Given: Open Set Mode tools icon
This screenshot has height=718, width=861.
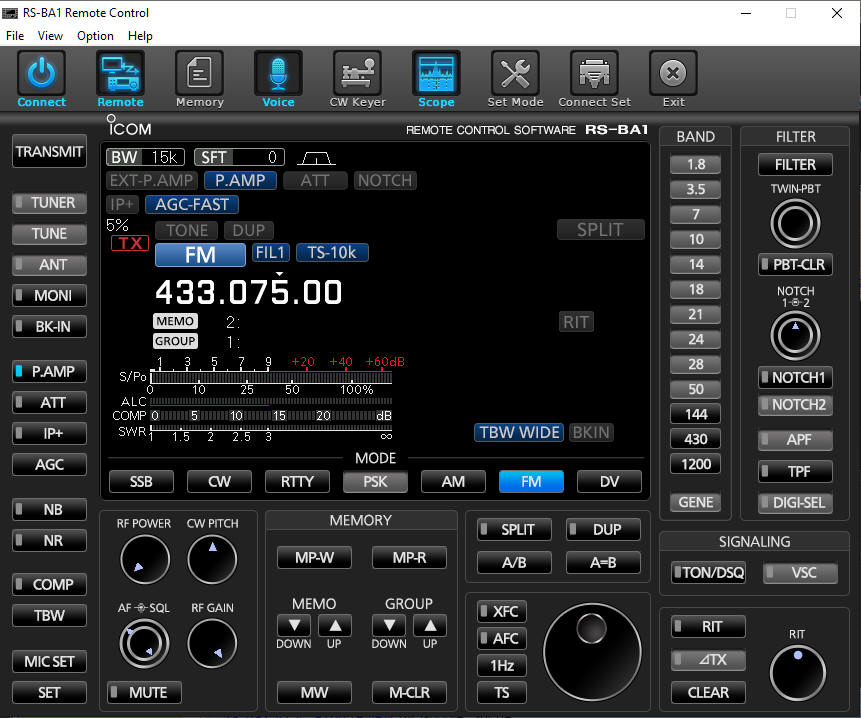Looking at the screenshot, I should [515, 74].
